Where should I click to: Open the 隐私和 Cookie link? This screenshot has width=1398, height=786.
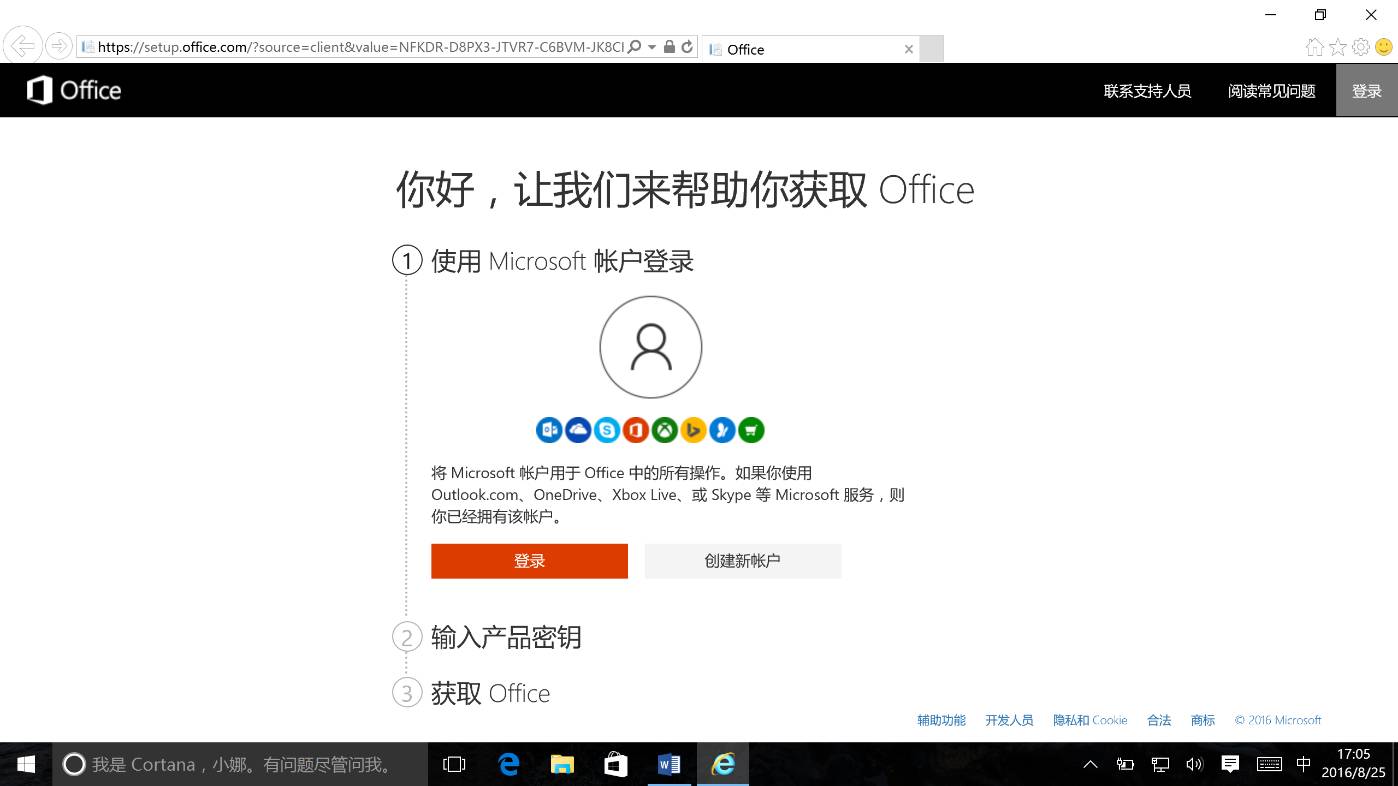click(1089, 719)
